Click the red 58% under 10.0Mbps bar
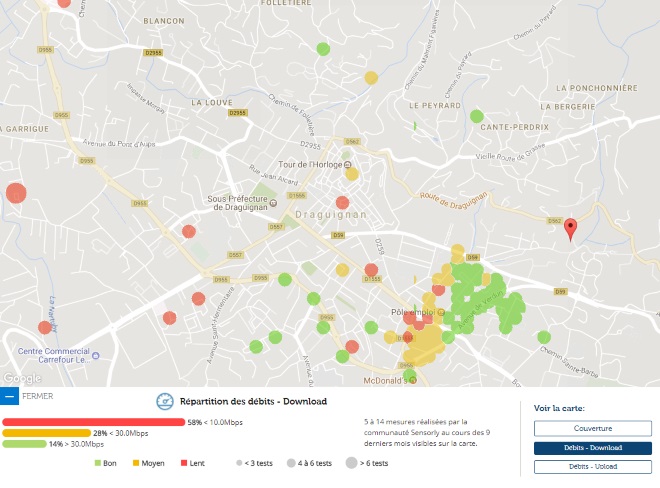 (93, 422)
